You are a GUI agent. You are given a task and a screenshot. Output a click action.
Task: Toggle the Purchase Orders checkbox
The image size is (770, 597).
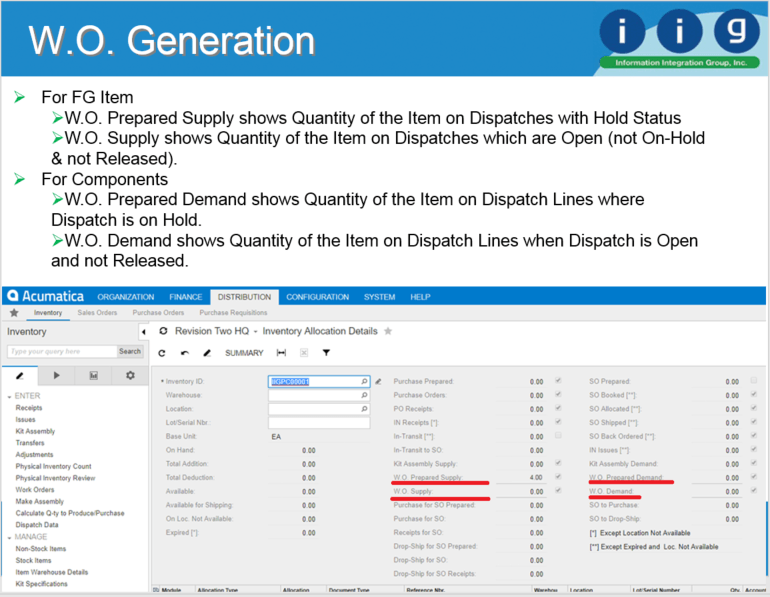click(558, 394)
